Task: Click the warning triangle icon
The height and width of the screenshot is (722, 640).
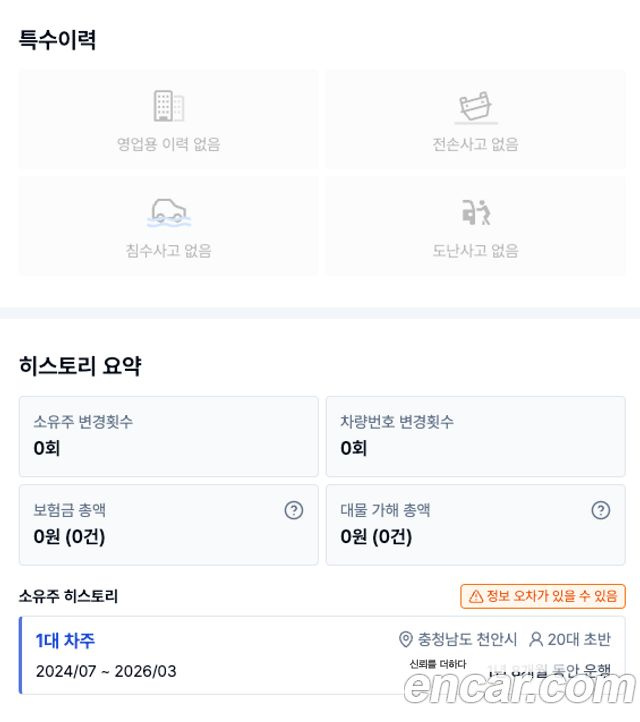Action: click(x=476, y=596)
